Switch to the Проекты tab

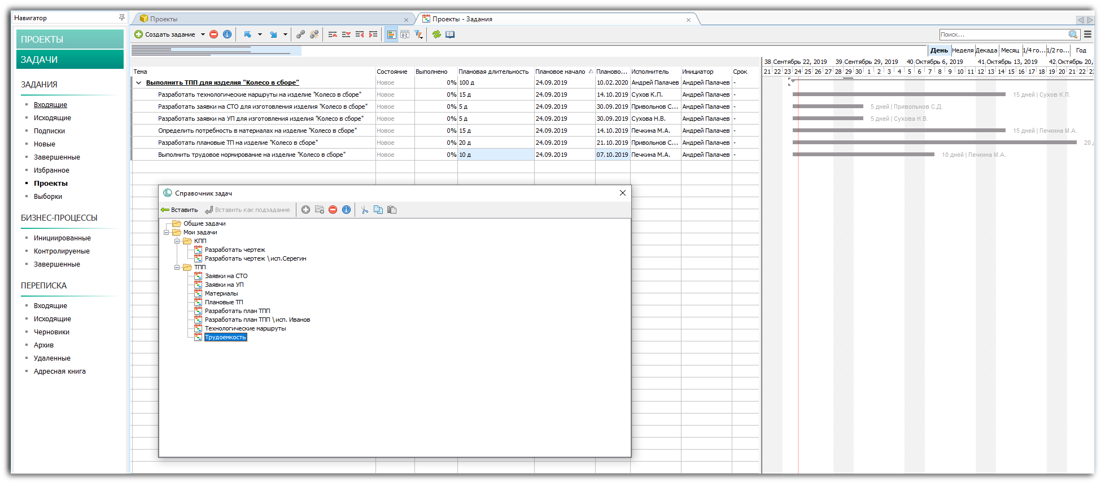coord(164,19)
